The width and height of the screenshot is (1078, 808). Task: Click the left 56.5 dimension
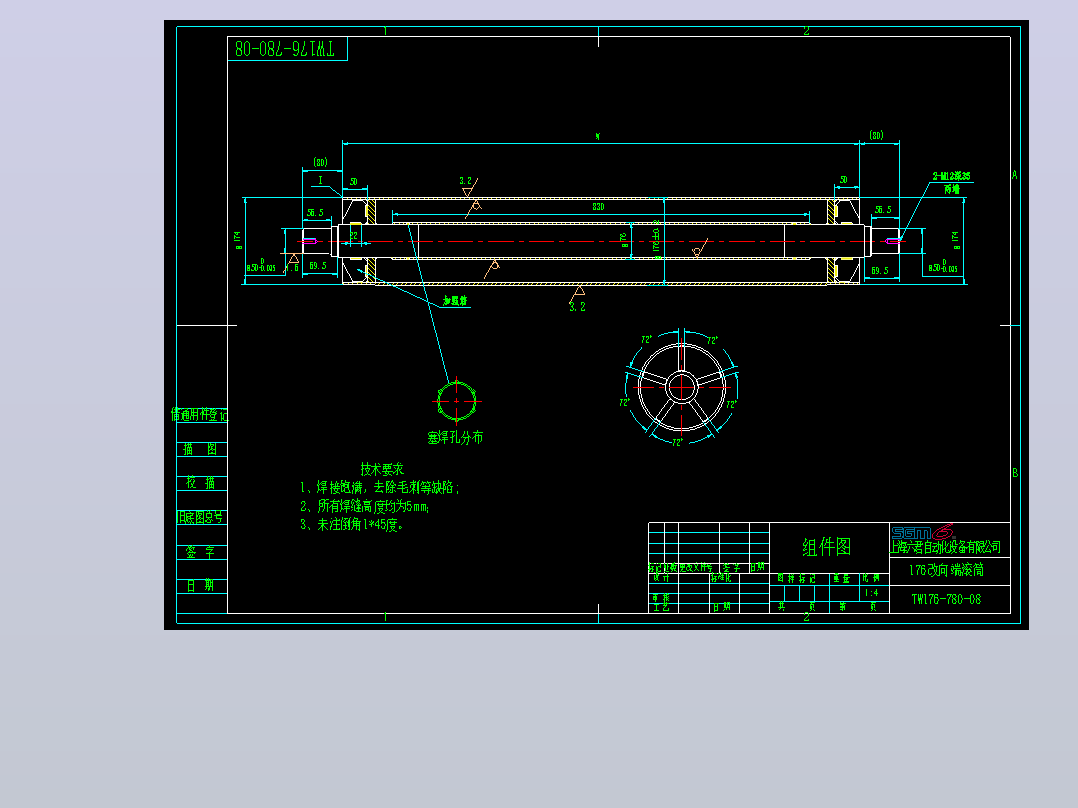coord(315,212)
